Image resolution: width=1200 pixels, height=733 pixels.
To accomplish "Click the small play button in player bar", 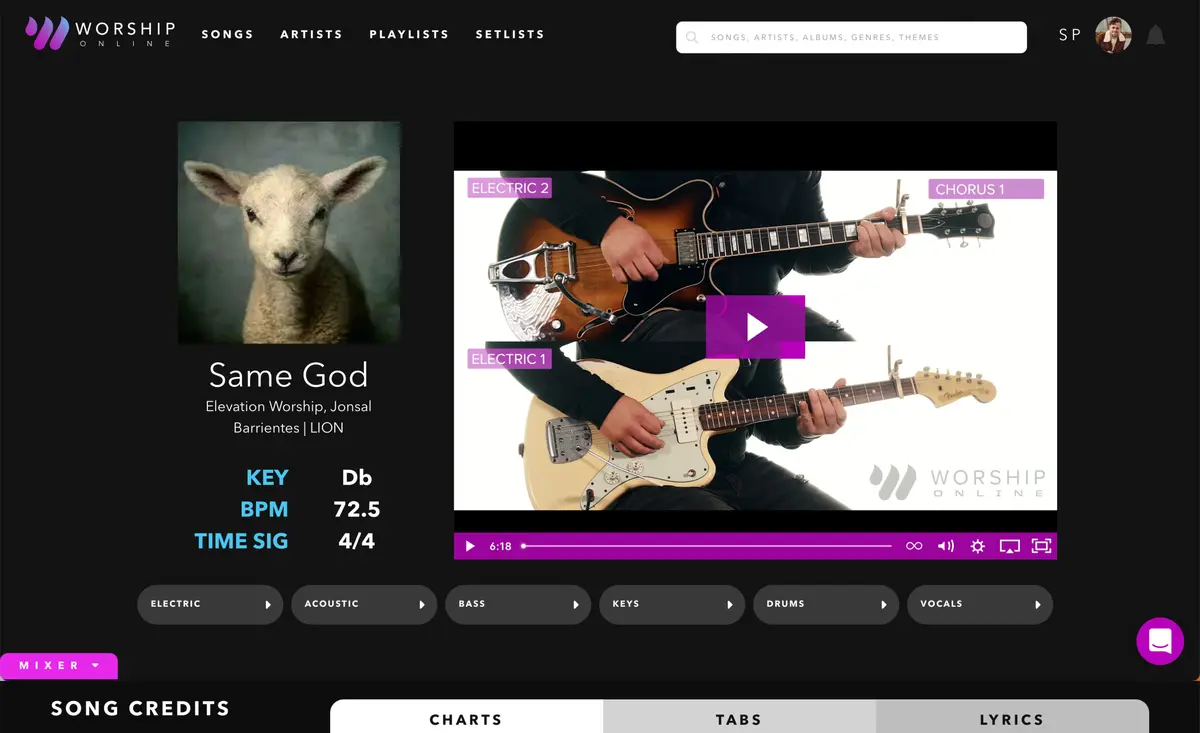I will tap(470, 546).
